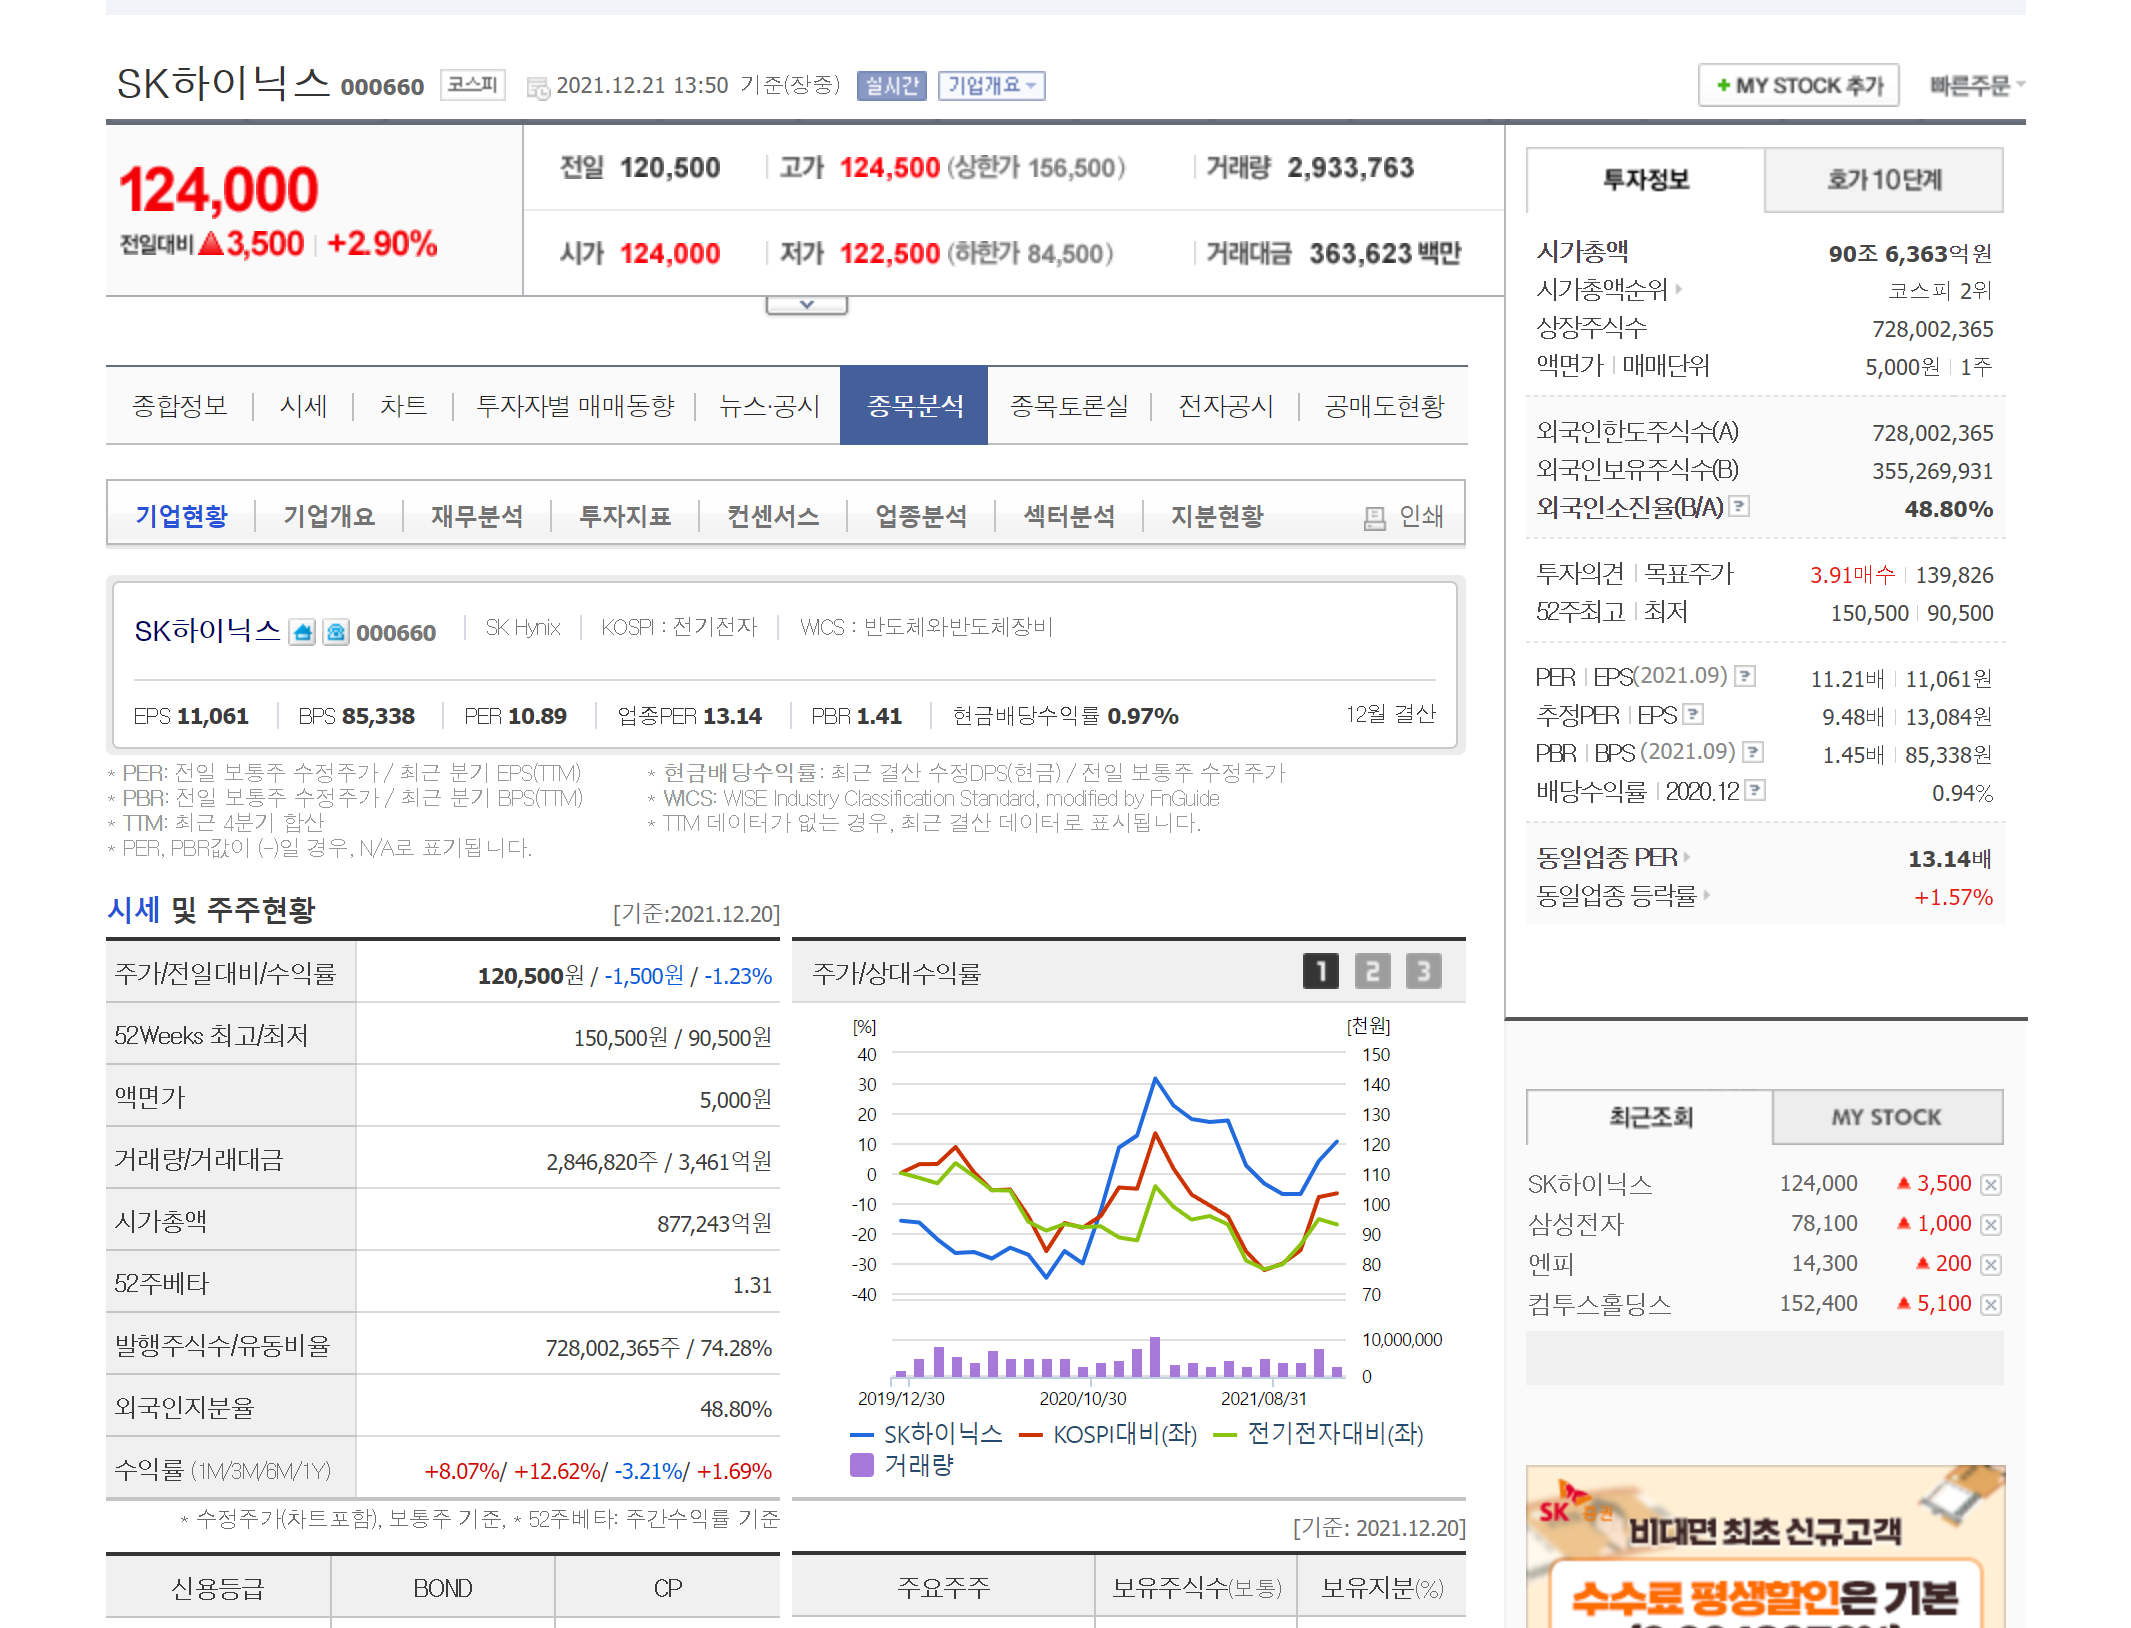
Task: Click the SK증권 advertisement banner
Action: coord(1765,1546)
